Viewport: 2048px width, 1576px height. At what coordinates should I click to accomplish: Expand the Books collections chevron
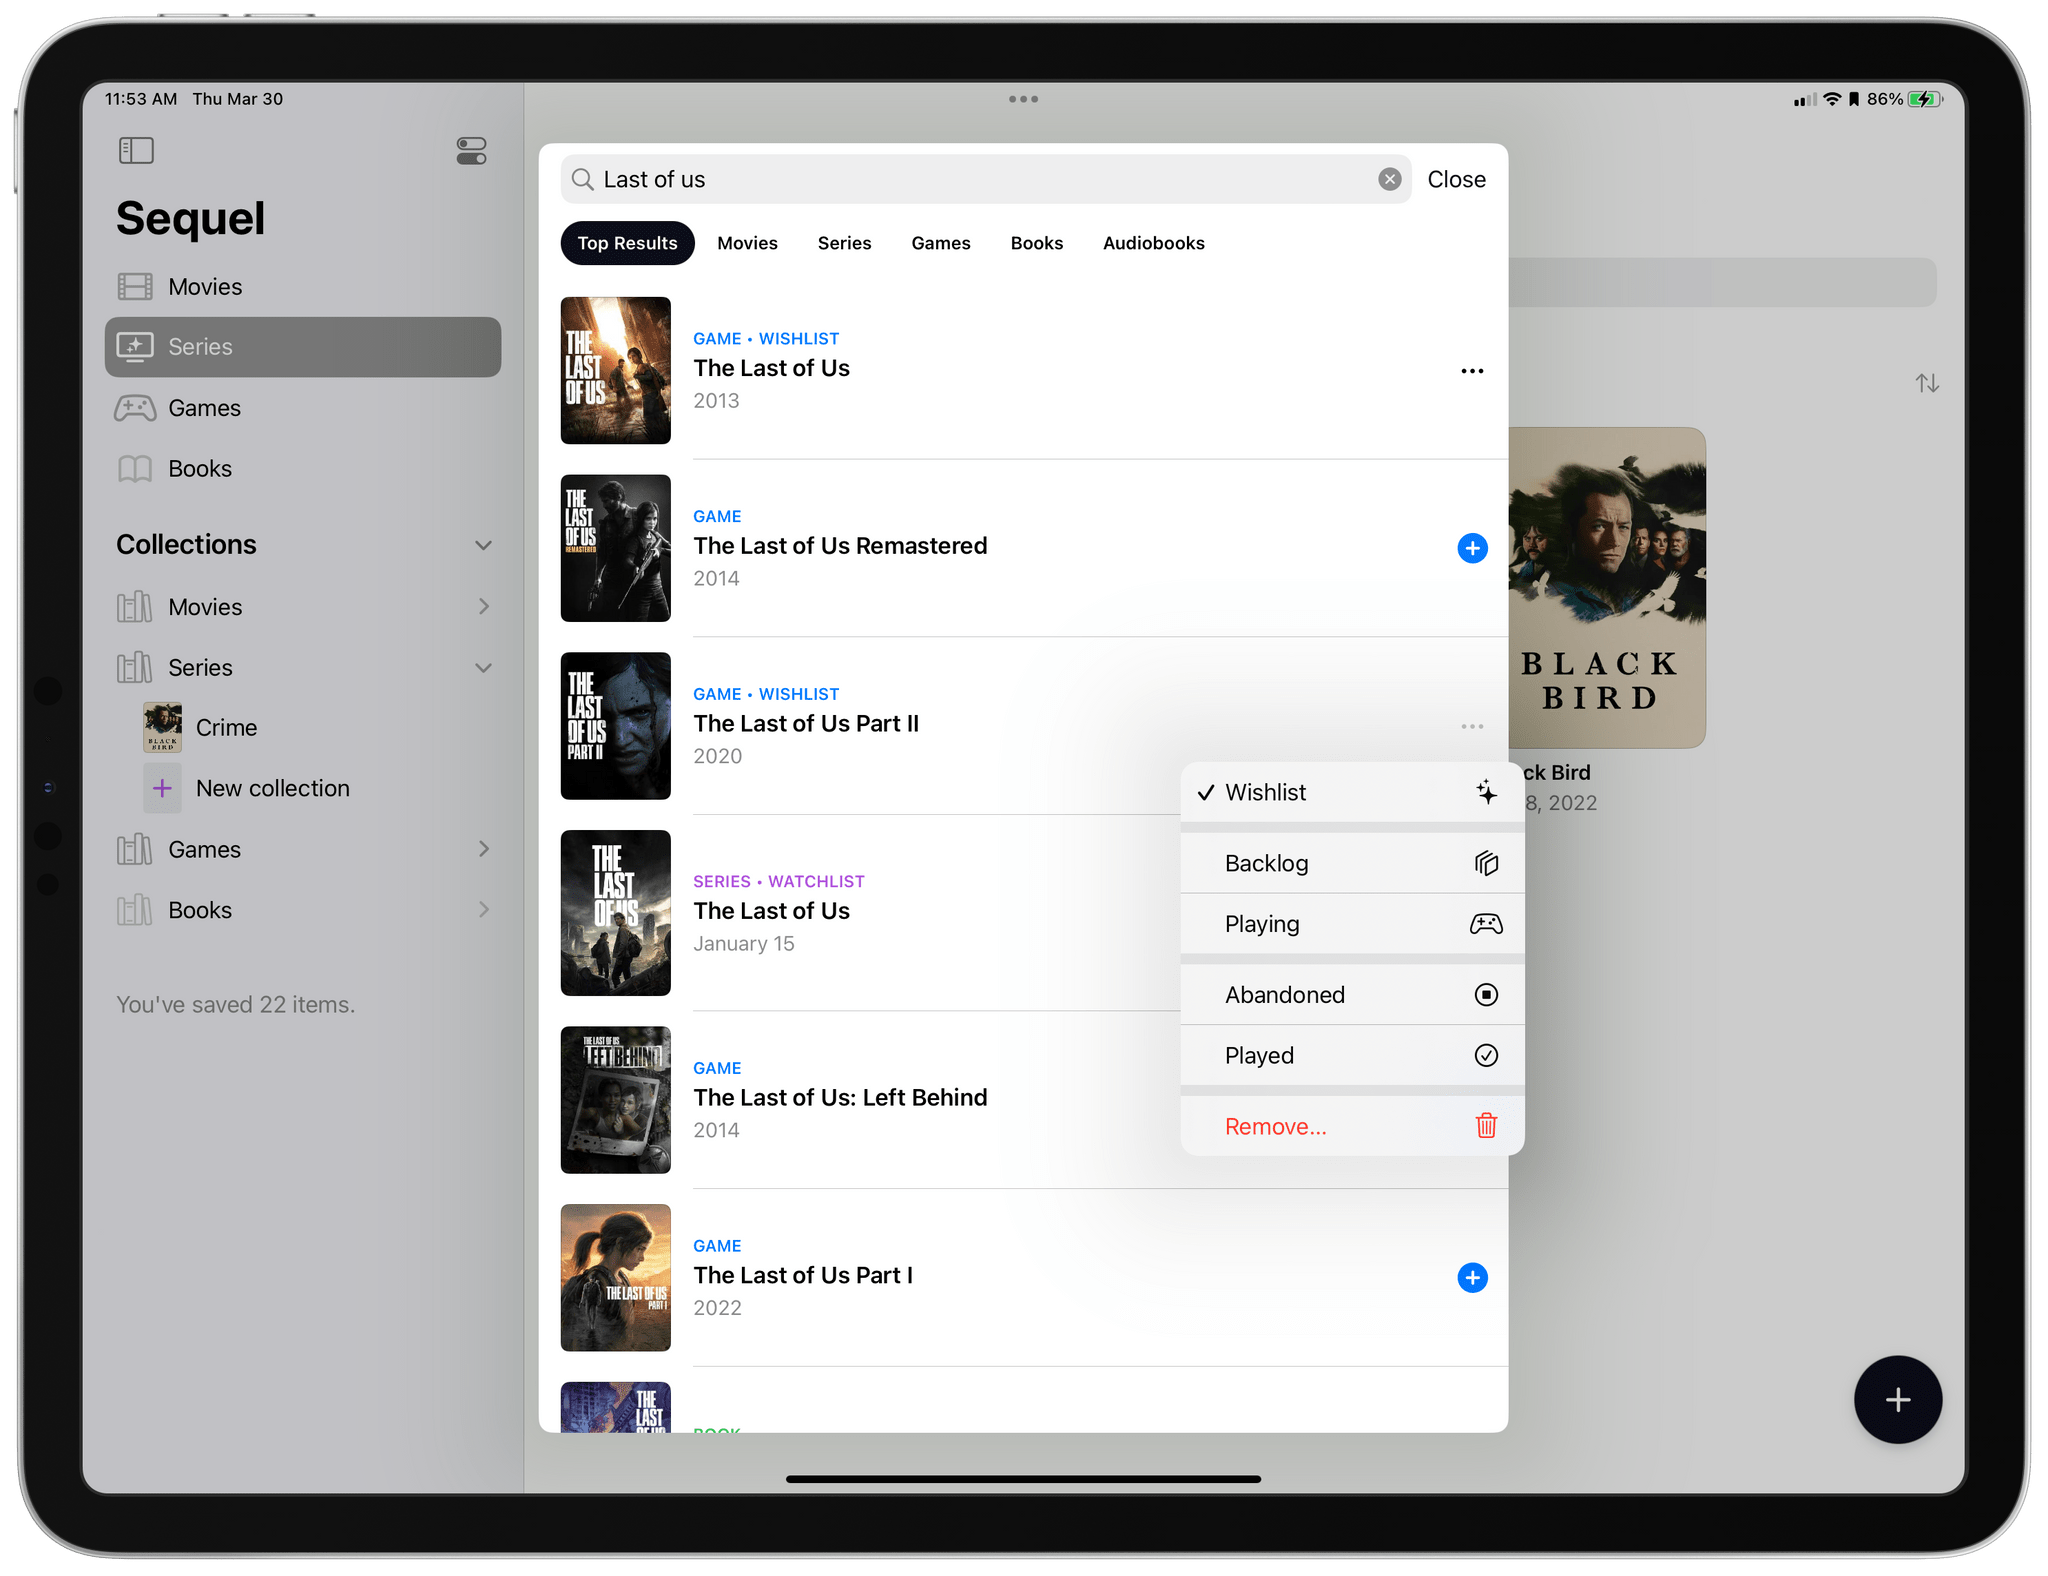[x=484, y=910]
